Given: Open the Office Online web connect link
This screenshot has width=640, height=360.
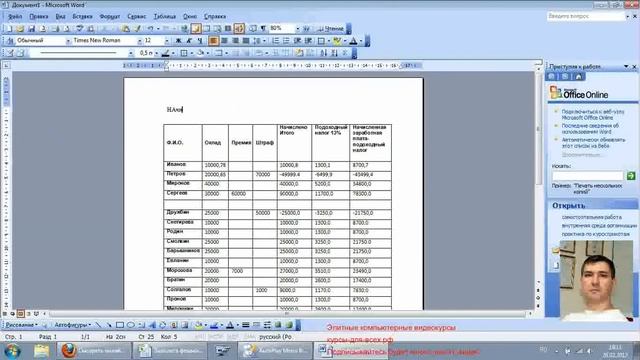Looking at the screenshot, I should point(593,114).
